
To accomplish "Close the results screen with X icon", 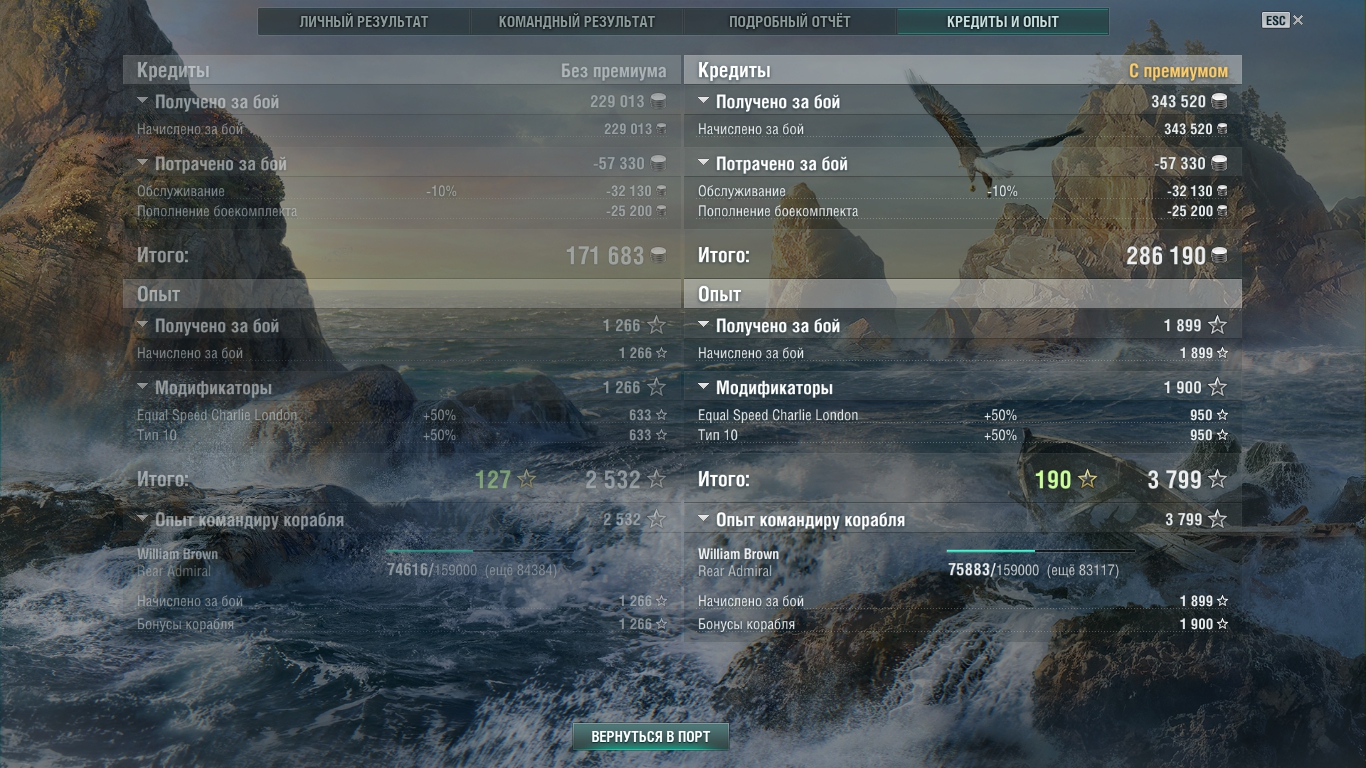I will click(1298, 20).
